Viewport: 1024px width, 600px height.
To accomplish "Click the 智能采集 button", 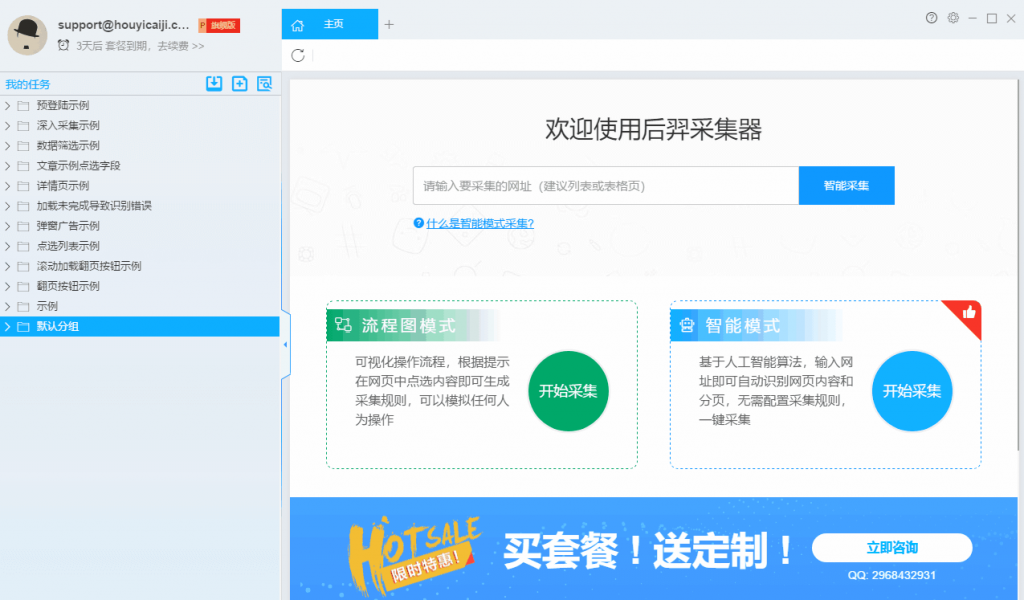I will coord(846,185).
